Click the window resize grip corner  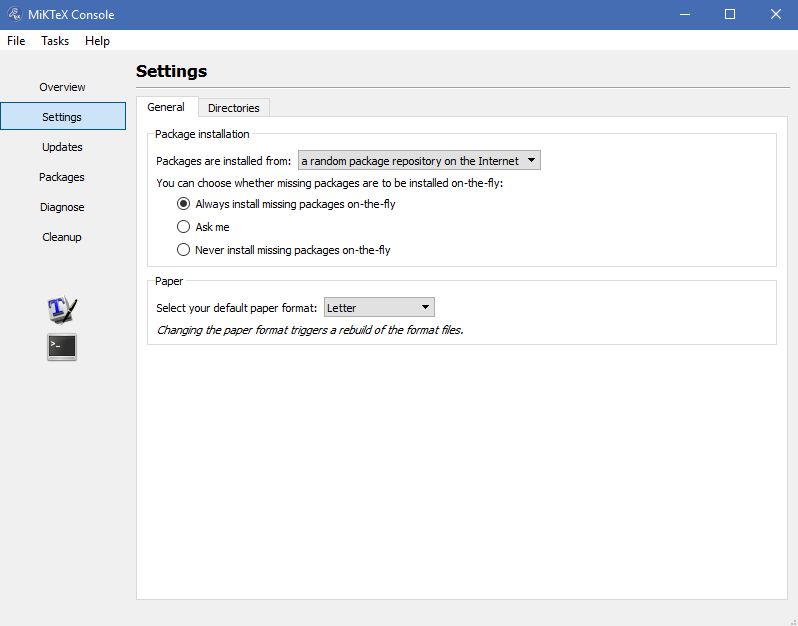792,620
